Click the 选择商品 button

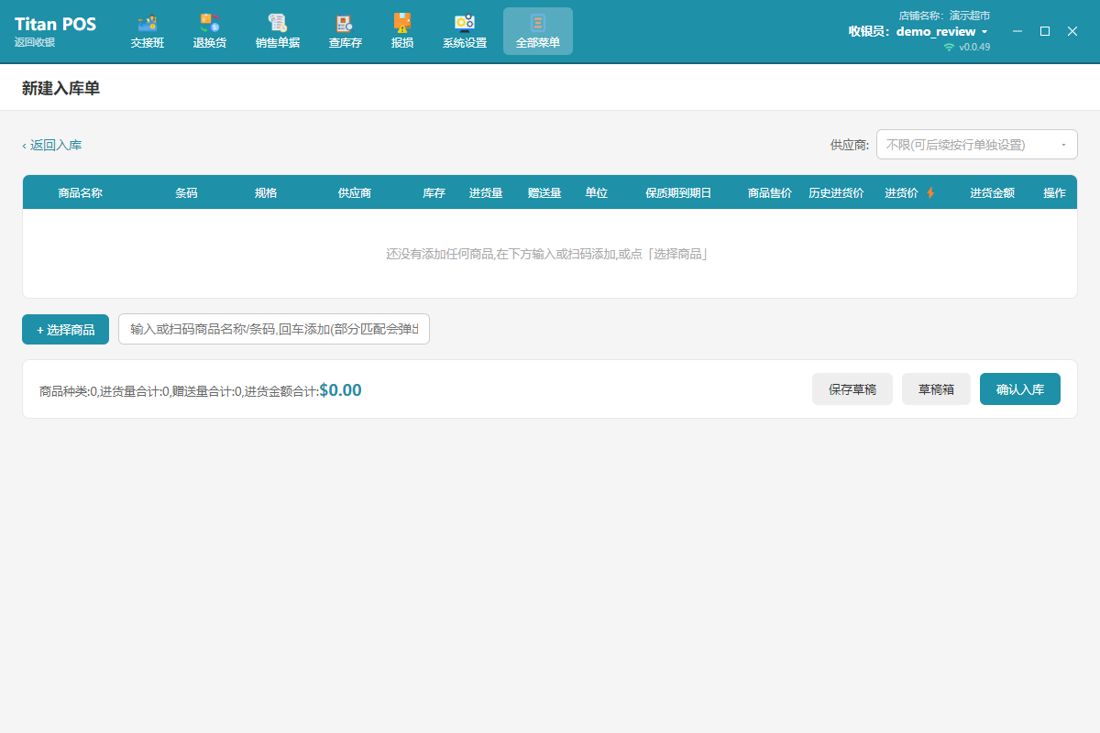[65, 330]
